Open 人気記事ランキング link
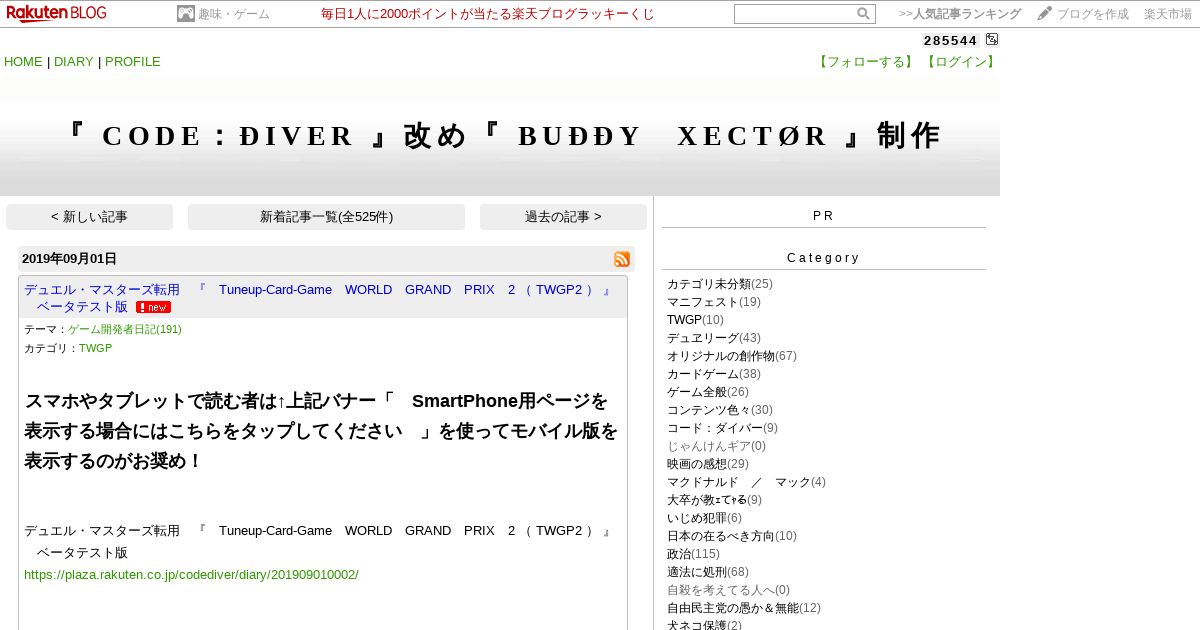This screenshot has height=630, width=1200. (x=967, y=14)
